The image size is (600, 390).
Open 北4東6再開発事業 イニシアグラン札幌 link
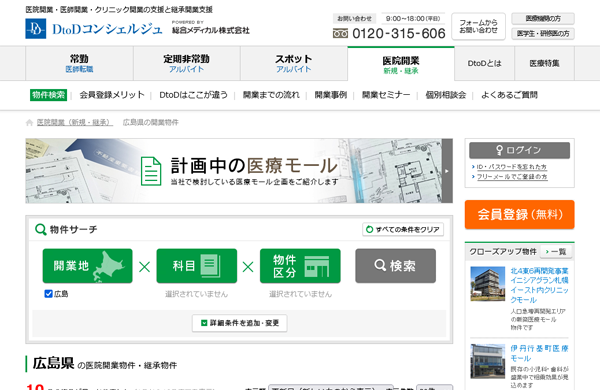coord(539,285)
